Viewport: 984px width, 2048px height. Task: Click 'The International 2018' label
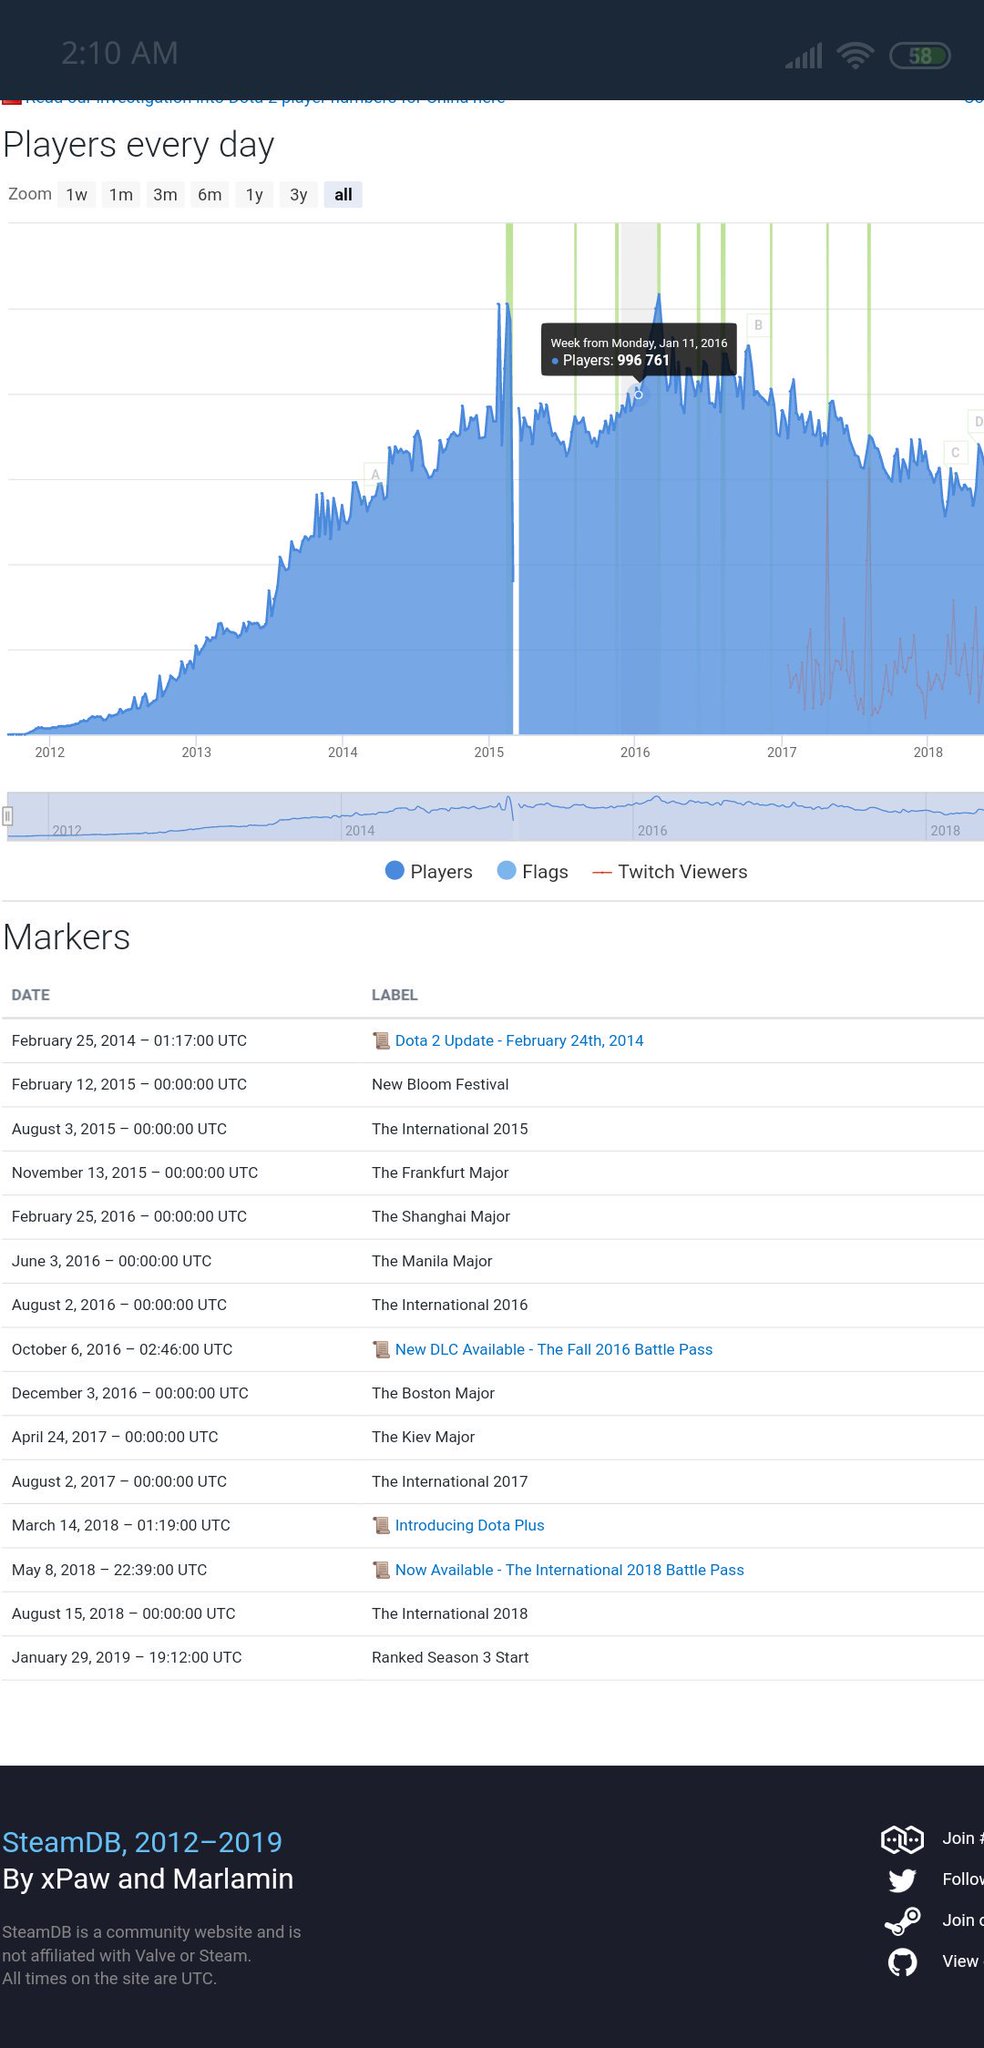point(450,1613)
